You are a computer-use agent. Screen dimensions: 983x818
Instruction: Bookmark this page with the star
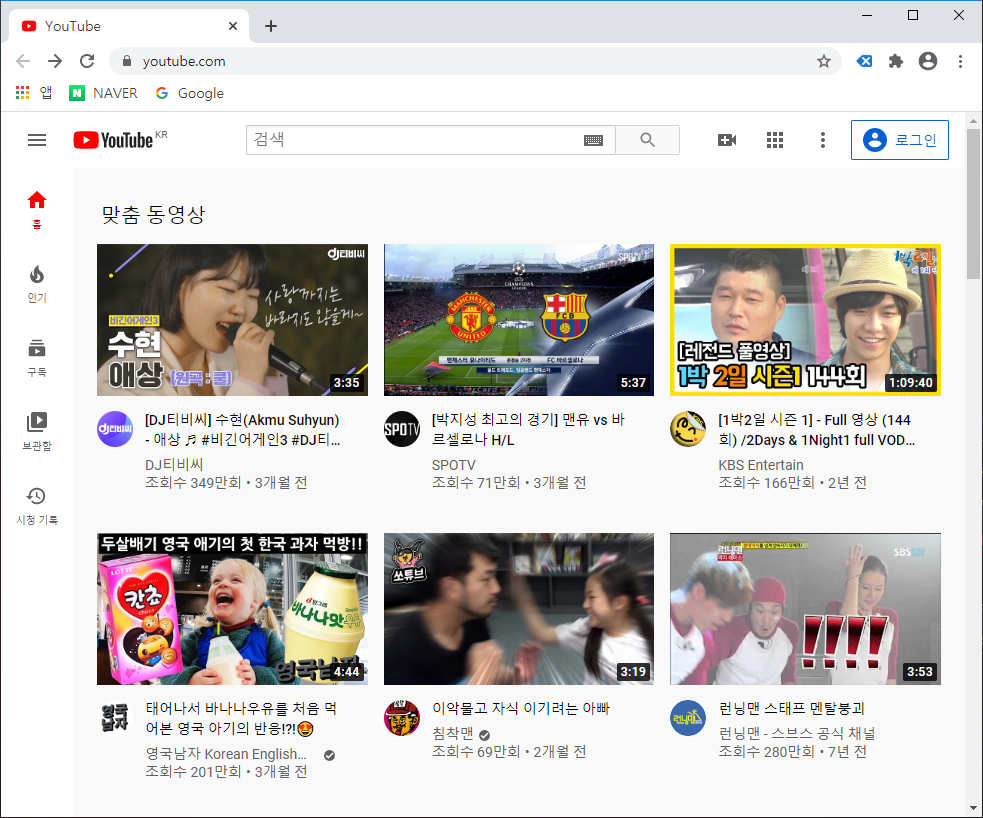point(824,61)
